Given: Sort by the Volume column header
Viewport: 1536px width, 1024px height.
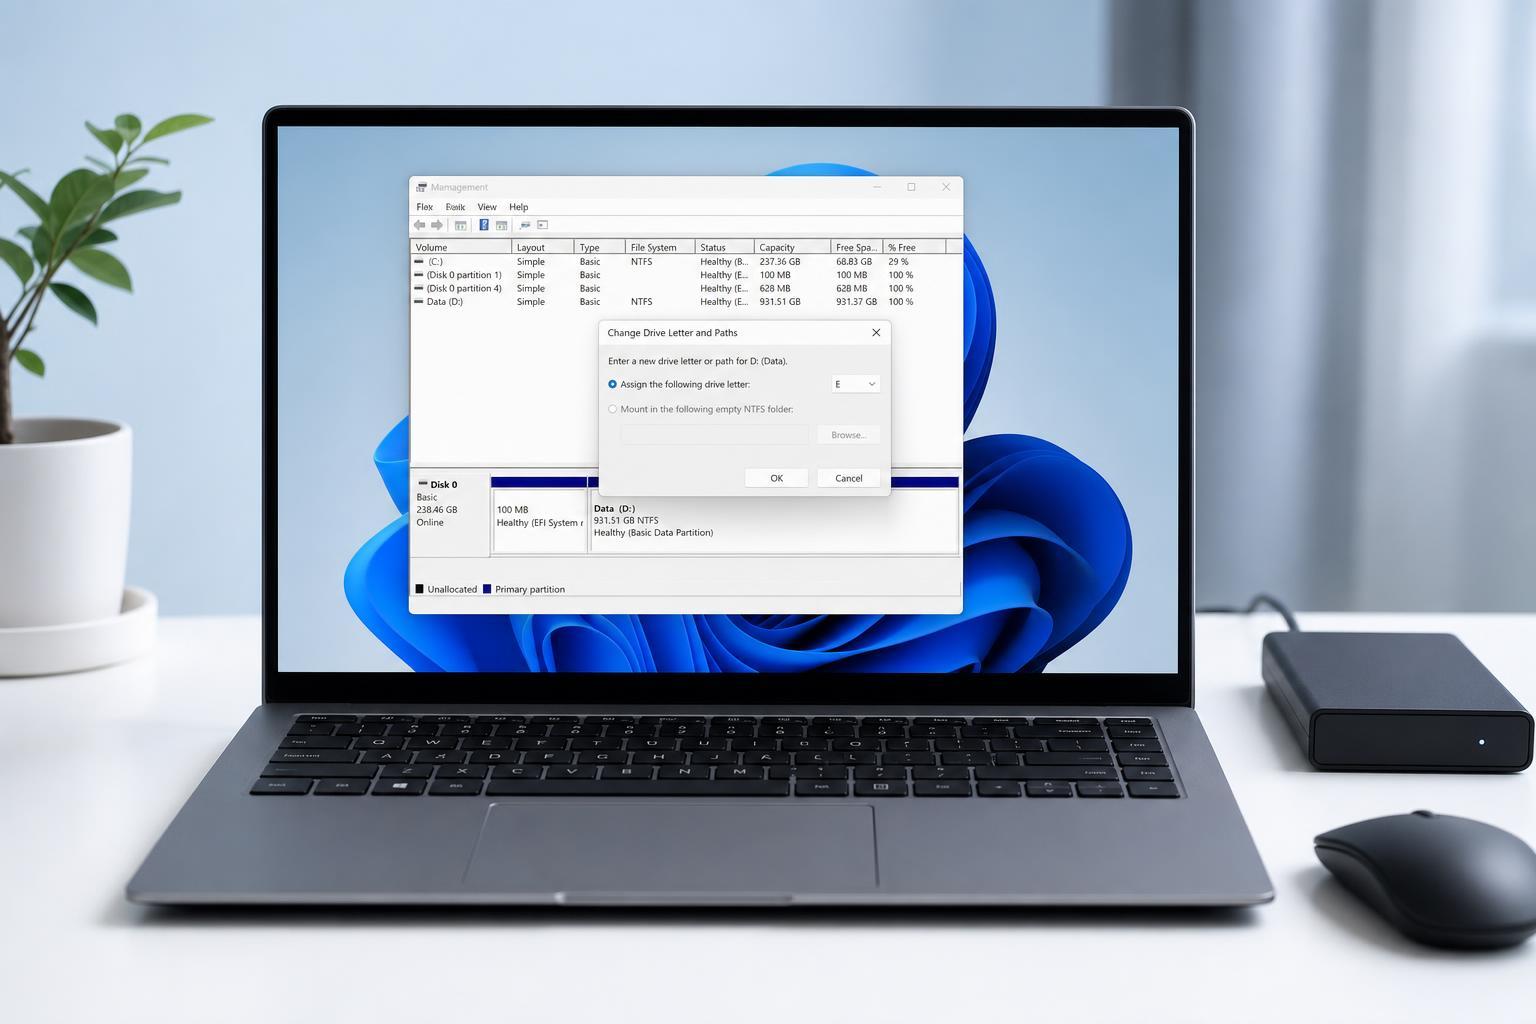Looking at the screenshot, I should [x=461, y=247].
